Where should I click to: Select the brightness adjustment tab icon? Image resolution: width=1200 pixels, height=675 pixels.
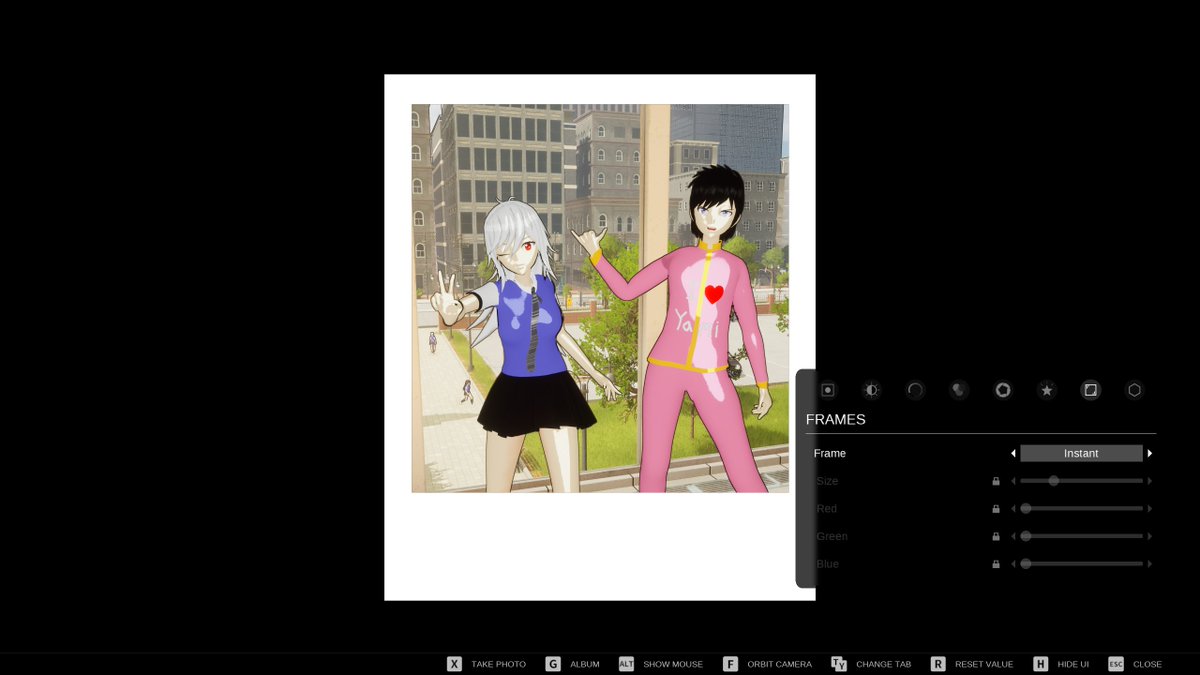871,390
